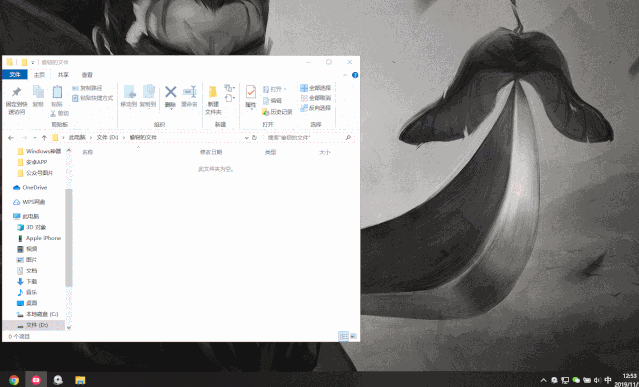Click the Properties checkmark icon
This screenshot has width=639, height=387.
[x=251, y=92]
